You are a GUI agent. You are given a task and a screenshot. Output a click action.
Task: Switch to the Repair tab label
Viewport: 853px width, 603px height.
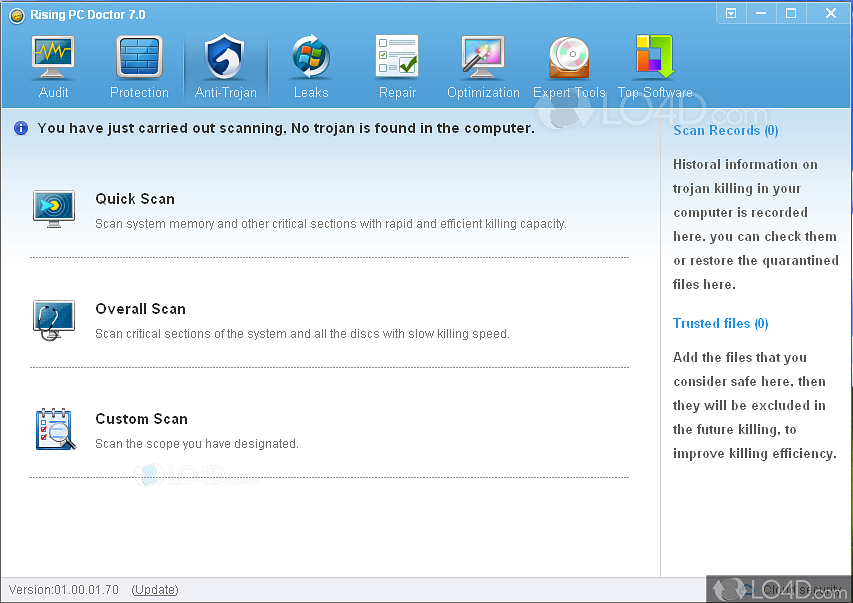(397, 93)
